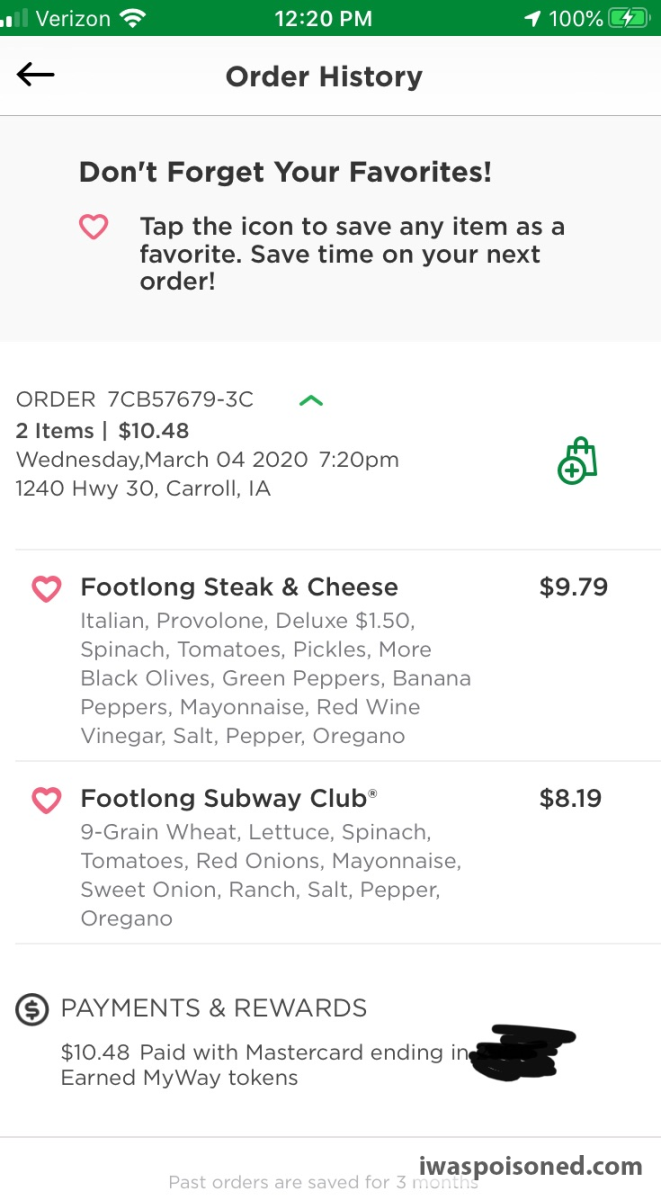This screenshot has height=1200, width=661.
Task: Open the Order History title
Action: click(x=324, y=77)
